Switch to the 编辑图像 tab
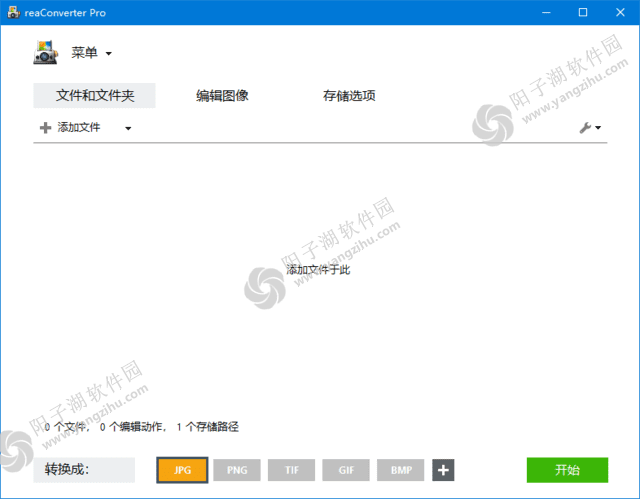This screenshot has width=640, height=499. point(222,95)
